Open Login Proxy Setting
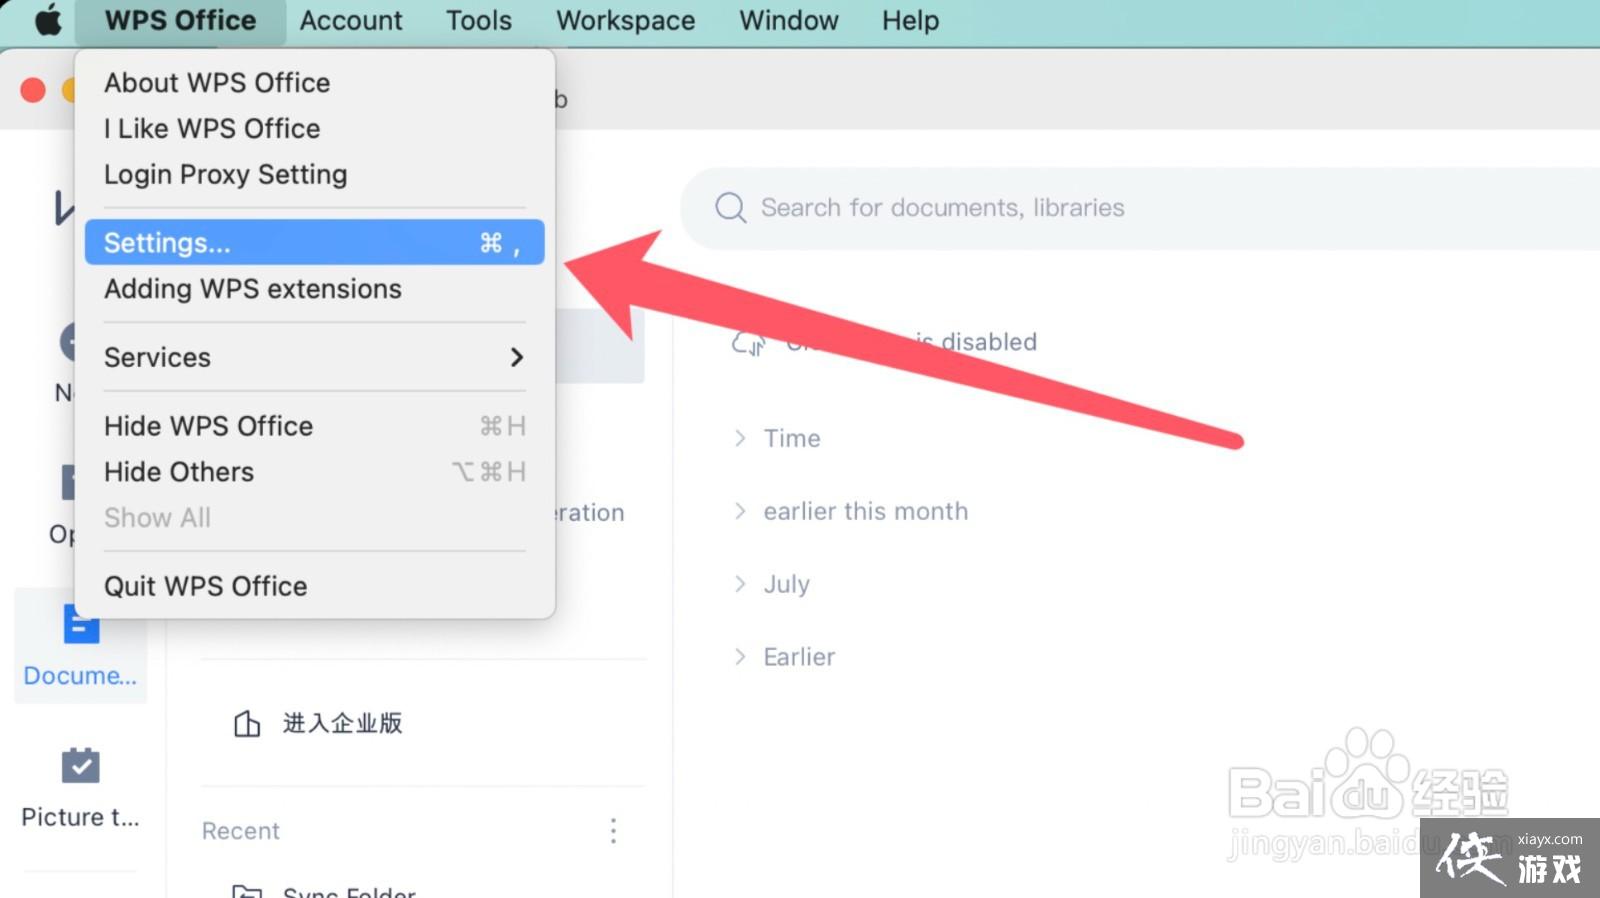Viewport: 1600px width, 898px height. point(315,174)
